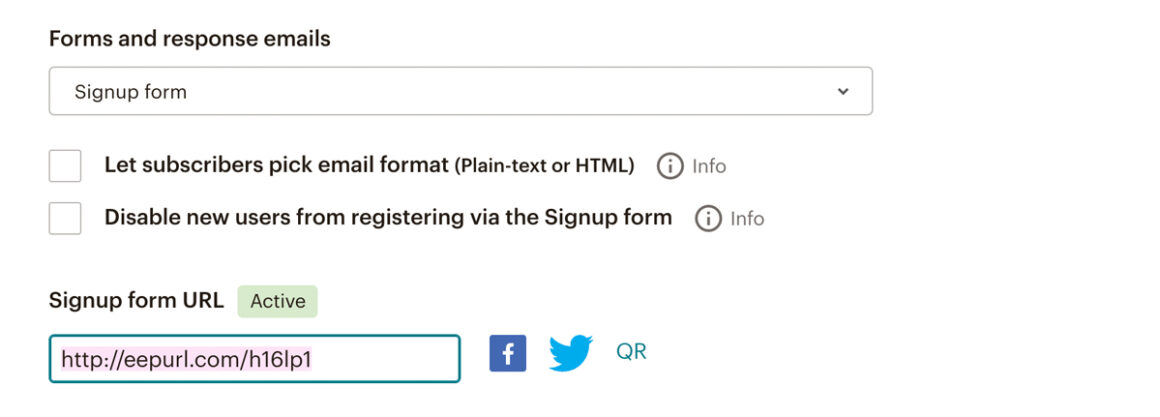Click Info text next to email format option

click(x=709, y=166)
